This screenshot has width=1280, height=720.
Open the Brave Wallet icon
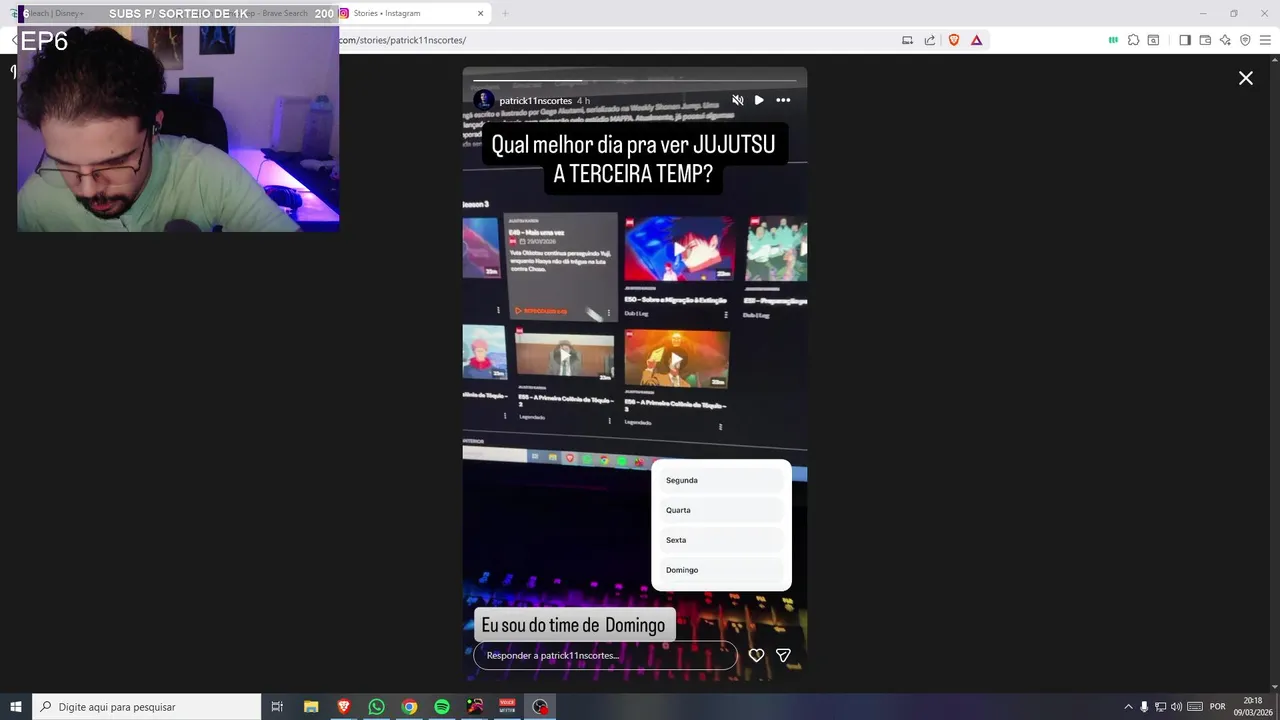click(1205, 40)
